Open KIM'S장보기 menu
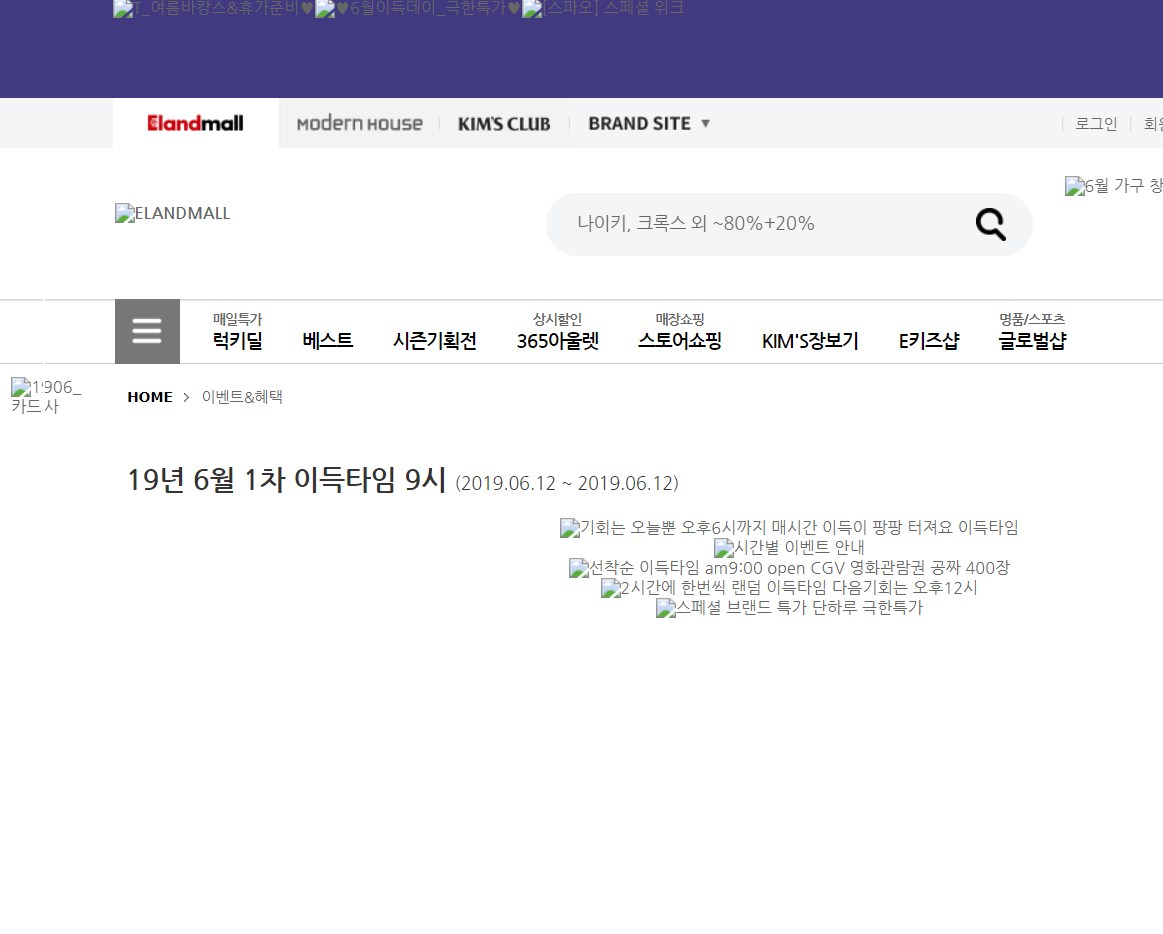Screen dimensions: 1163x934 810,340
